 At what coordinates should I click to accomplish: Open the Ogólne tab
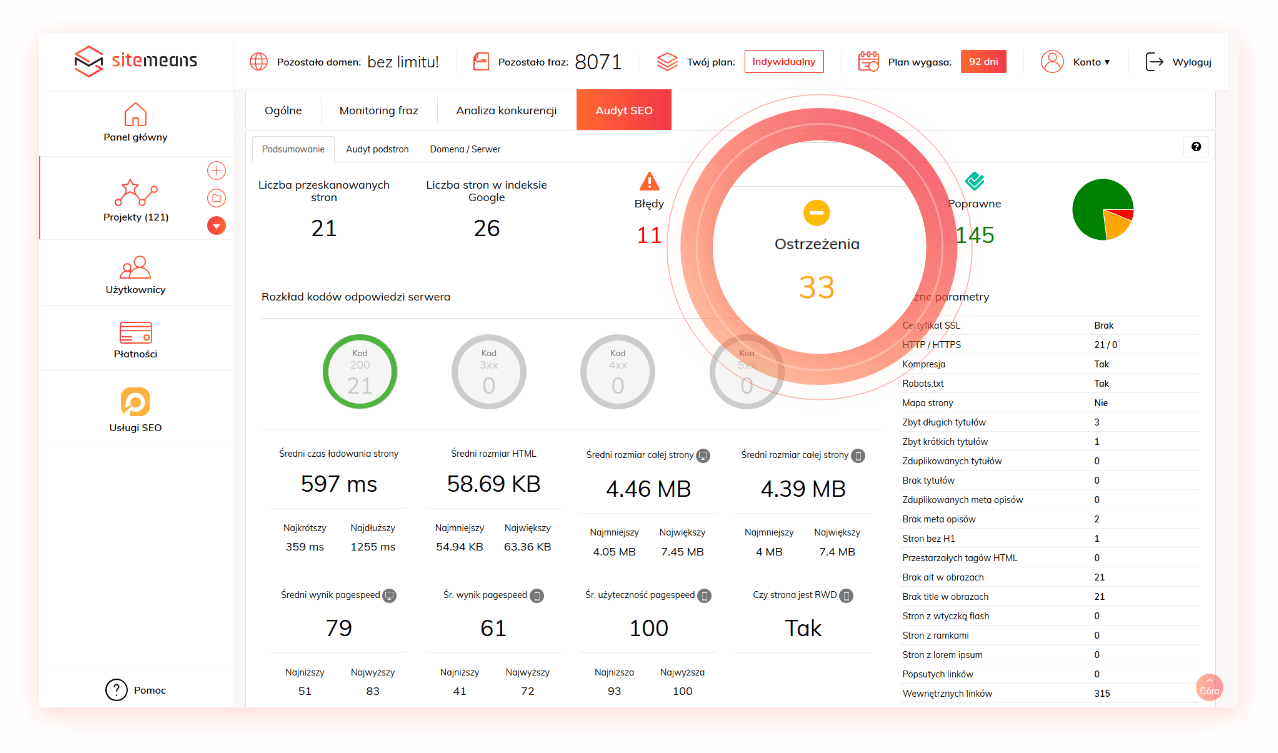[283, 111]
